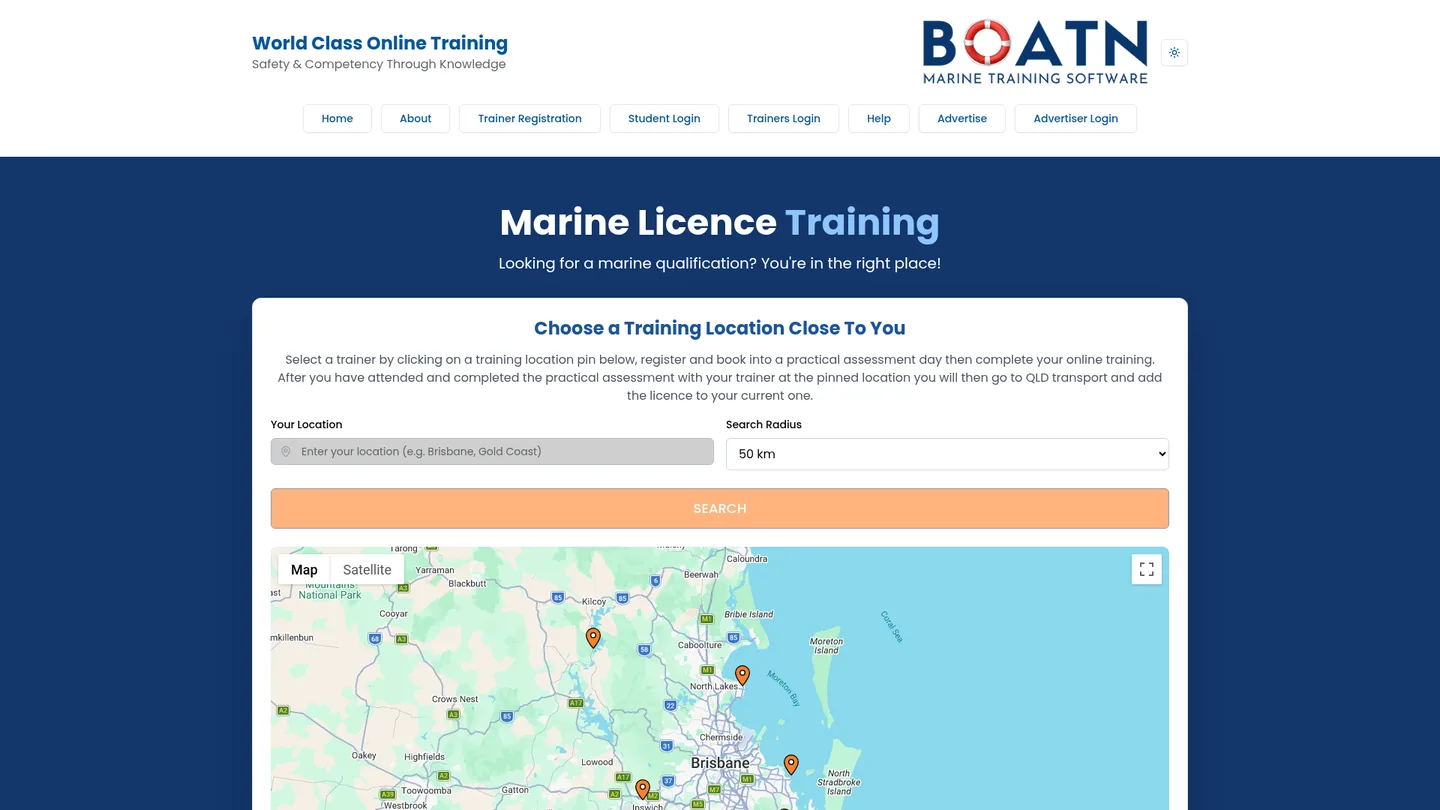Screen dimensions: 1440x810
Task: Select the training pin south of Kilcoy
Action: pyautogui.click(x=593, y=638)
